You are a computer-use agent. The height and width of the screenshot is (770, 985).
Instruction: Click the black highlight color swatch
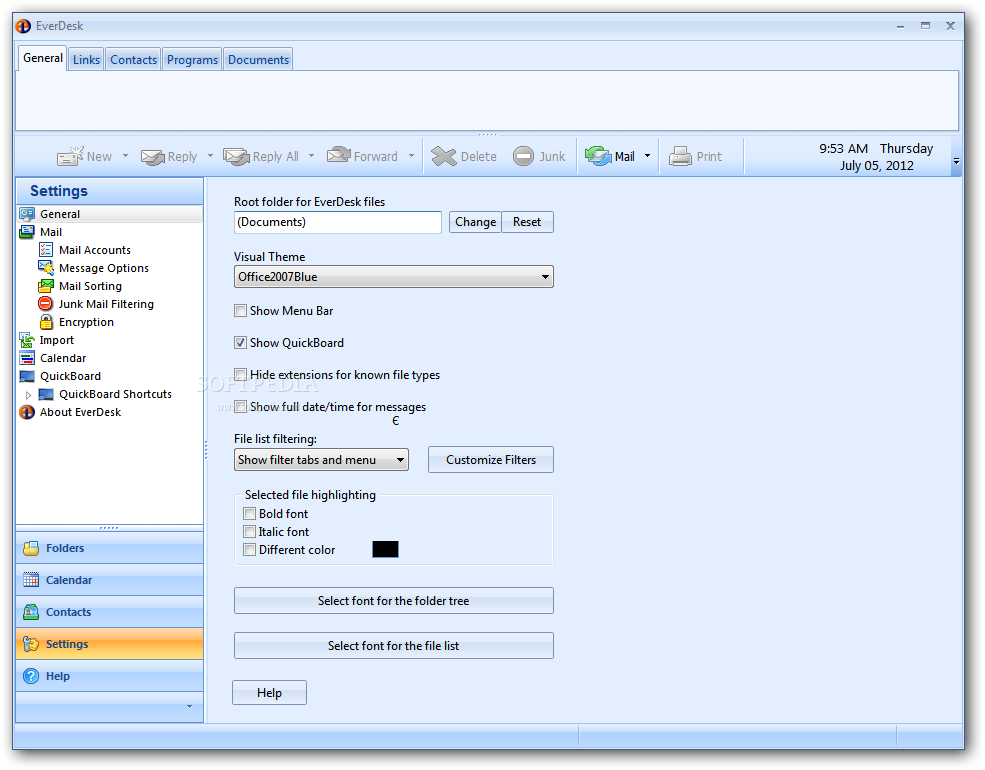coord(385,549)
